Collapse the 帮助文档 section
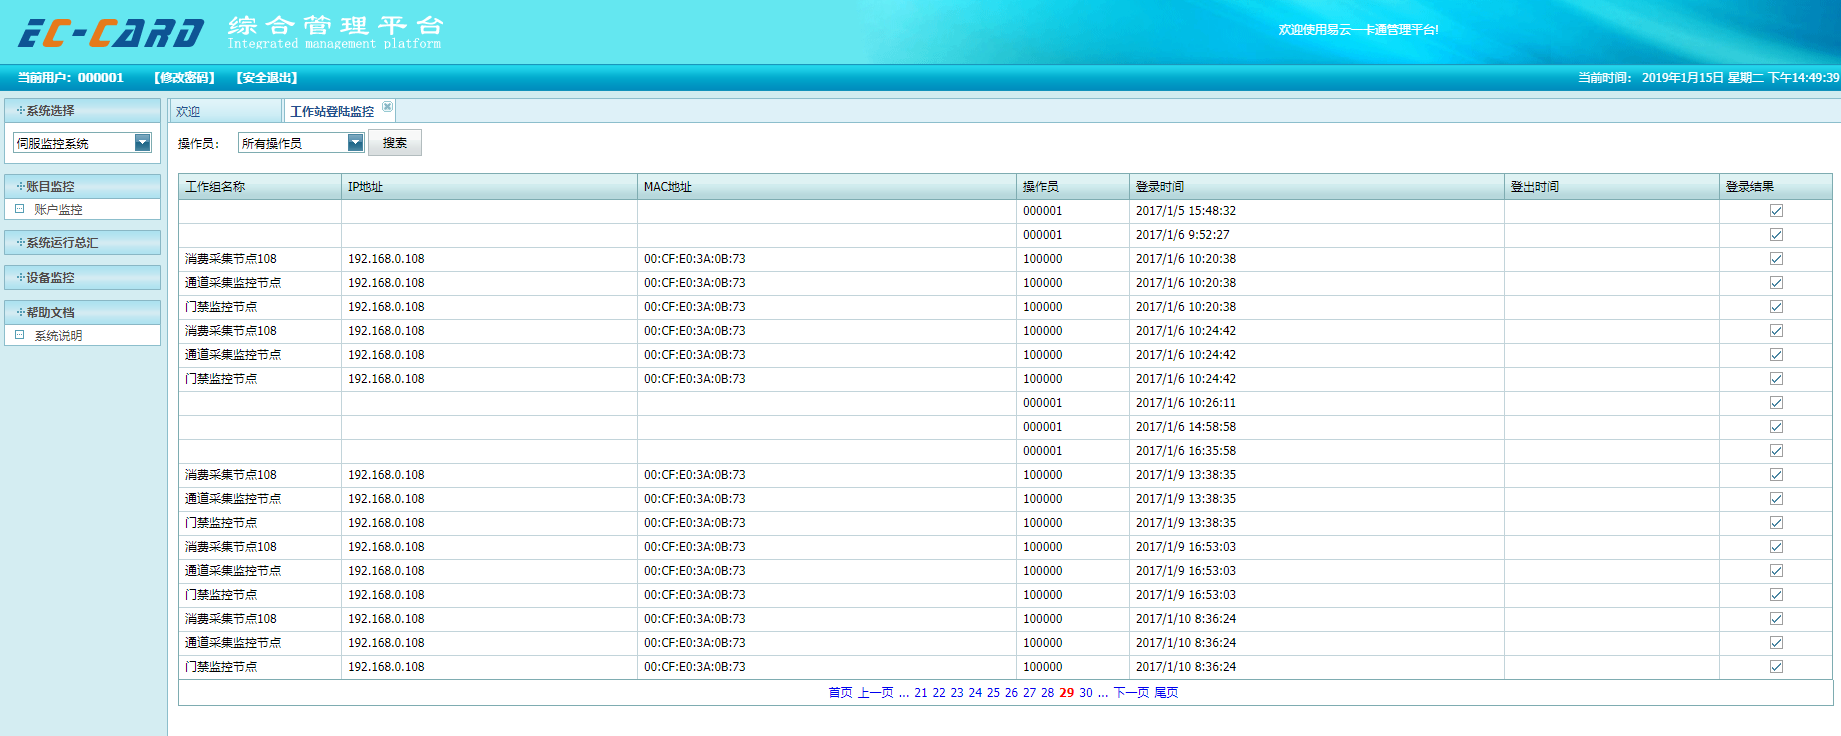Viewport: 1841px width, 736px height. pos(82,312)
